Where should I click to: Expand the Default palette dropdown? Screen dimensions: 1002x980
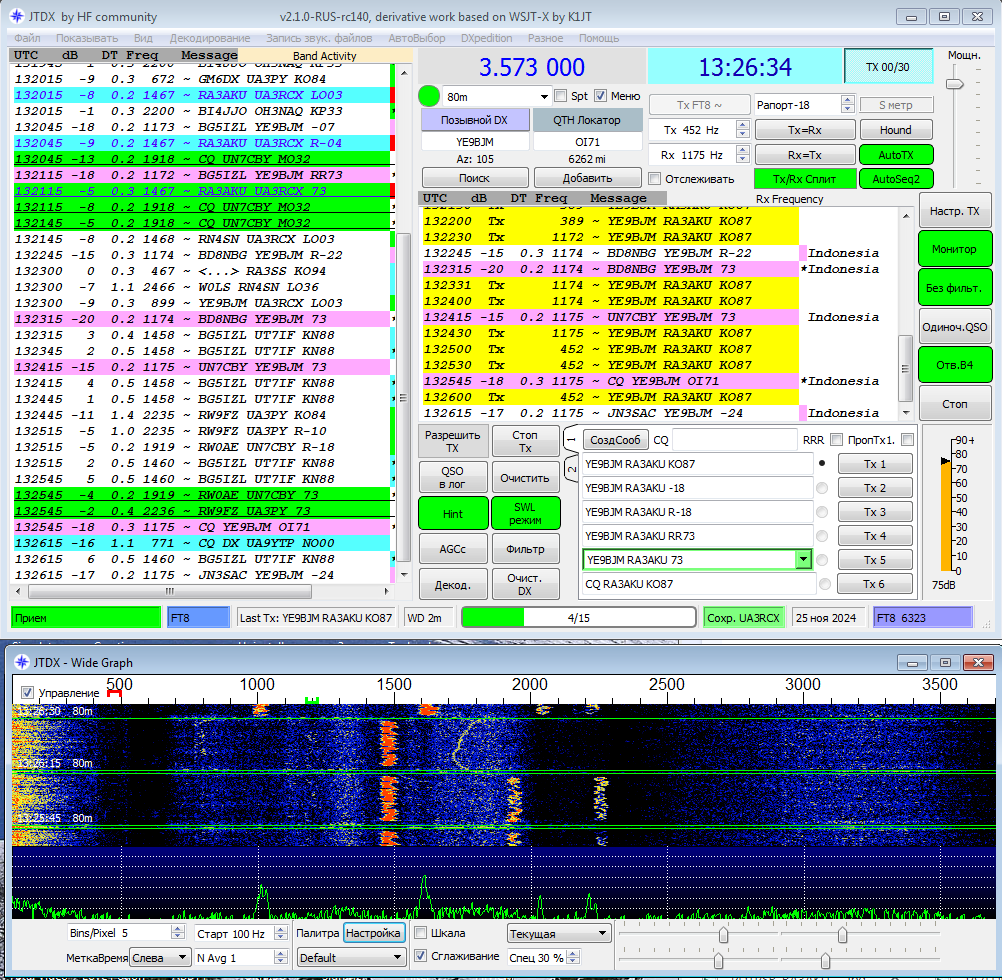coord(352,956)
